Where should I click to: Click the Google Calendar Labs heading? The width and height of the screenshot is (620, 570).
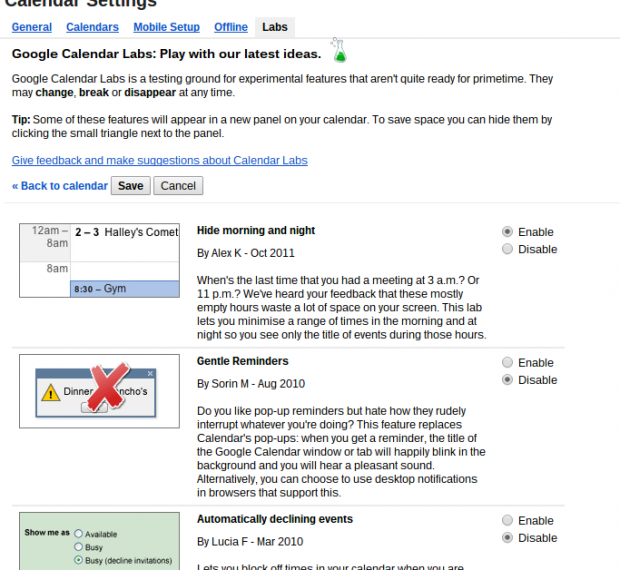click(166, 54)
